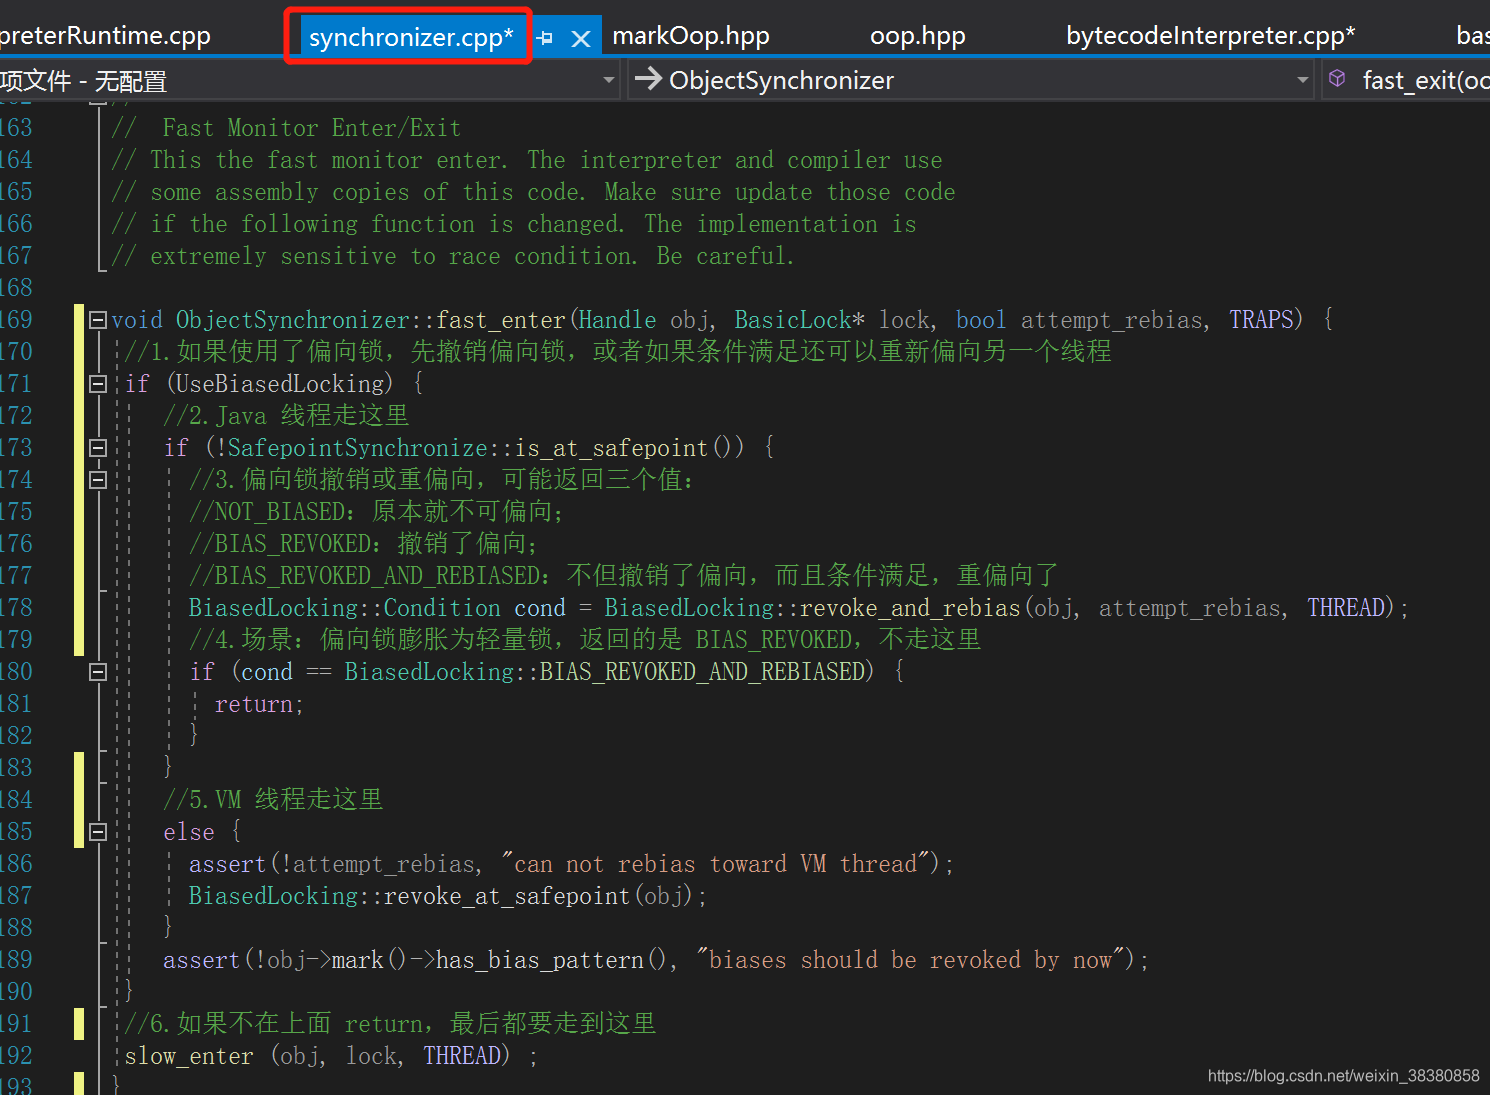Close the synchronizer.cpp tab
1490x1095 pixels.
coord(580,39)
